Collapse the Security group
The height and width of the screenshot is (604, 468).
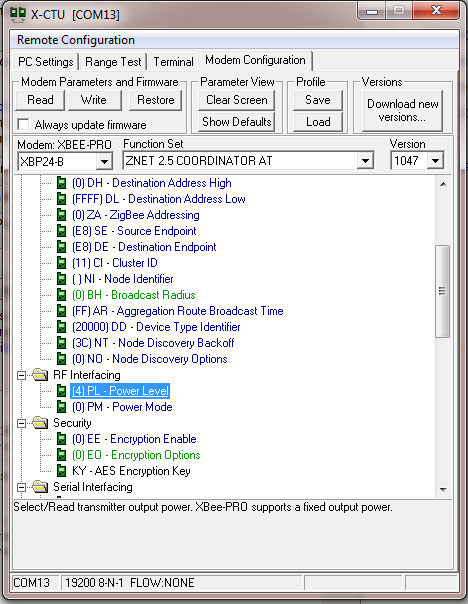point(22,423)
